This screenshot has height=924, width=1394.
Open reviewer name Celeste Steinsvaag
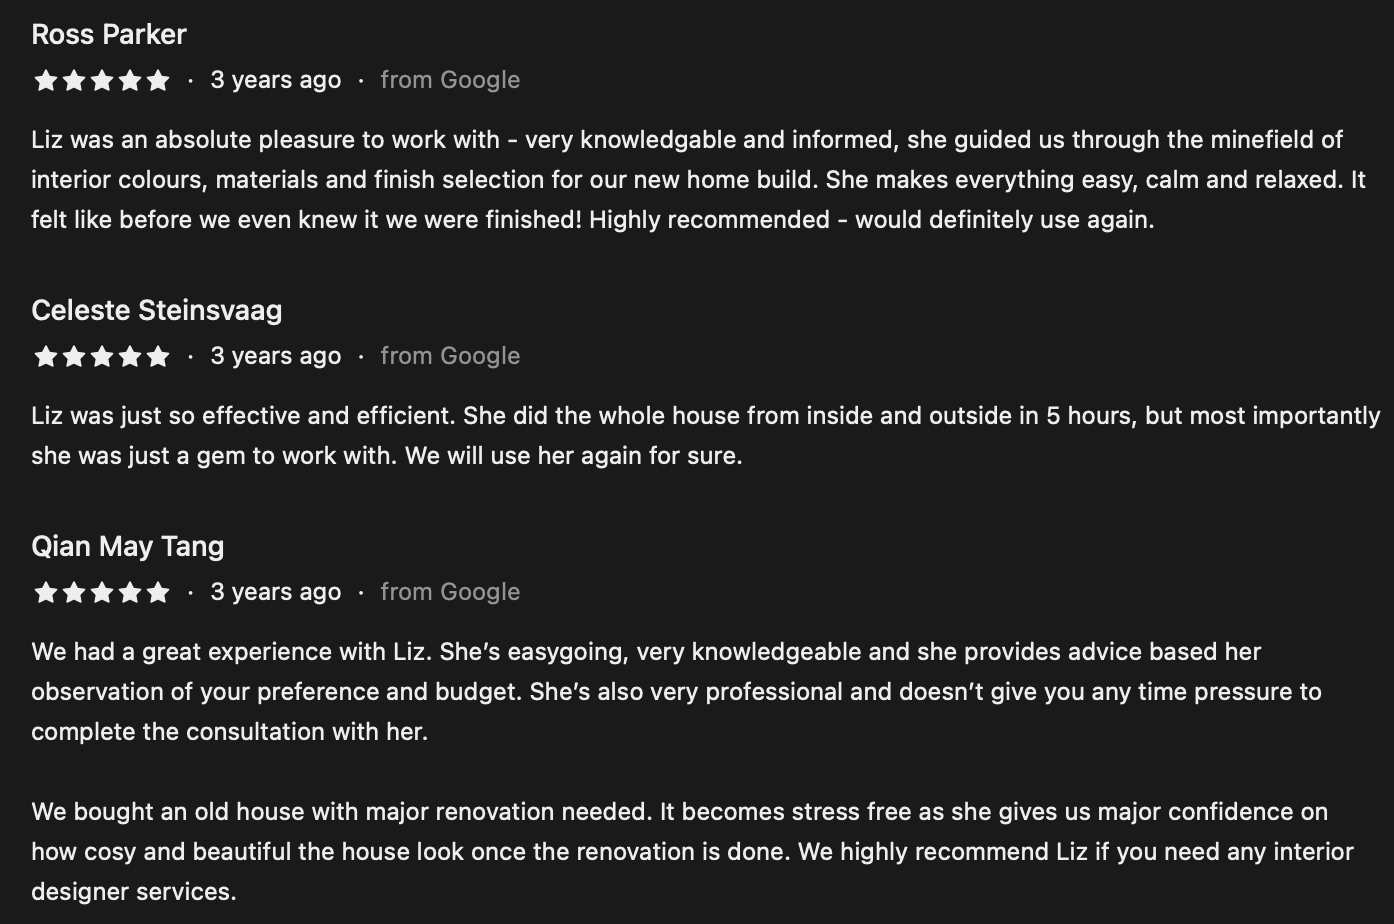tap(157, 310)
